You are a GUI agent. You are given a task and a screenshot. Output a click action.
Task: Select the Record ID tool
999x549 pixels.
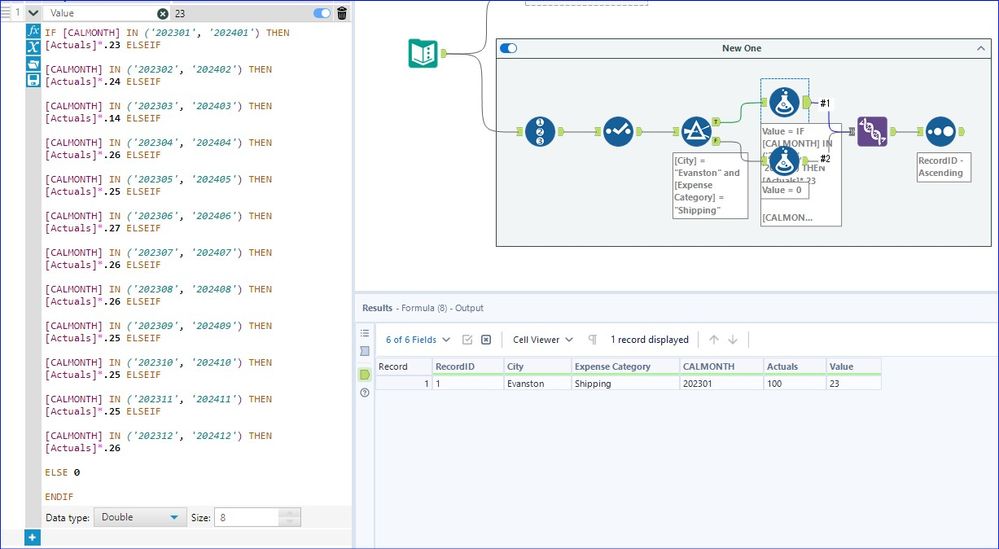point(540,132)
